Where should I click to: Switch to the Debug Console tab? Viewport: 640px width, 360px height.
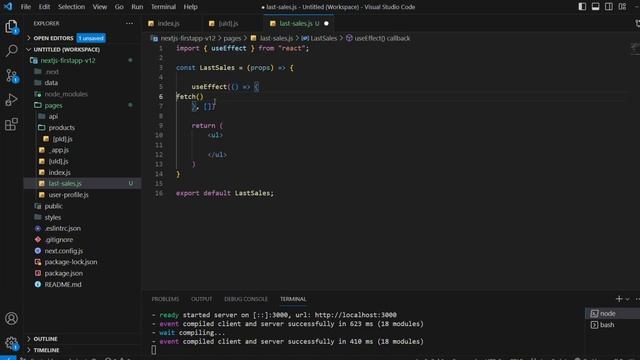pos(246,299)
